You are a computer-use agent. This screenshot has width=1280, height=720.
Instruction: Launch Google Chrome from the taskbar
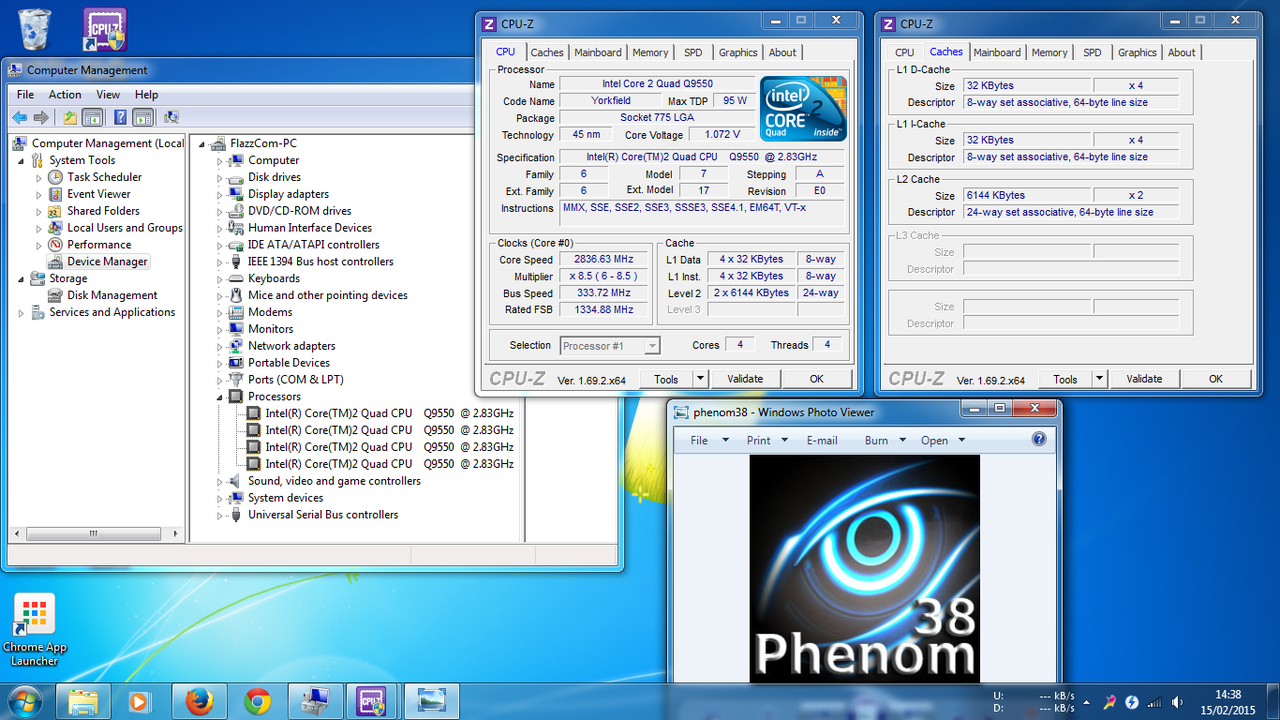coord(257,702)
